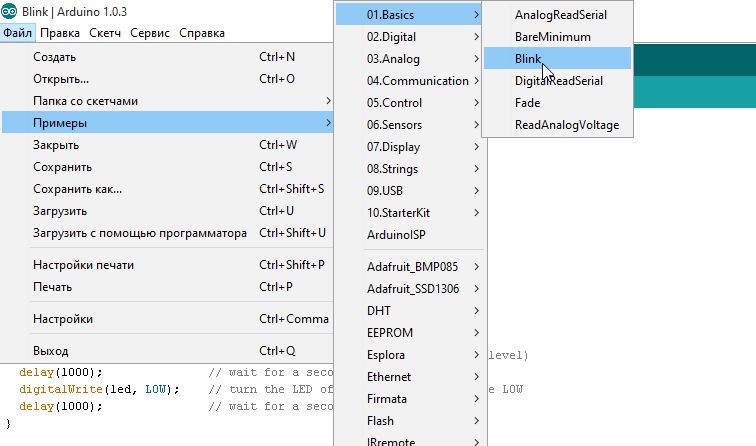Select the Blink example

pyautogui.click(x=557, y=59)
